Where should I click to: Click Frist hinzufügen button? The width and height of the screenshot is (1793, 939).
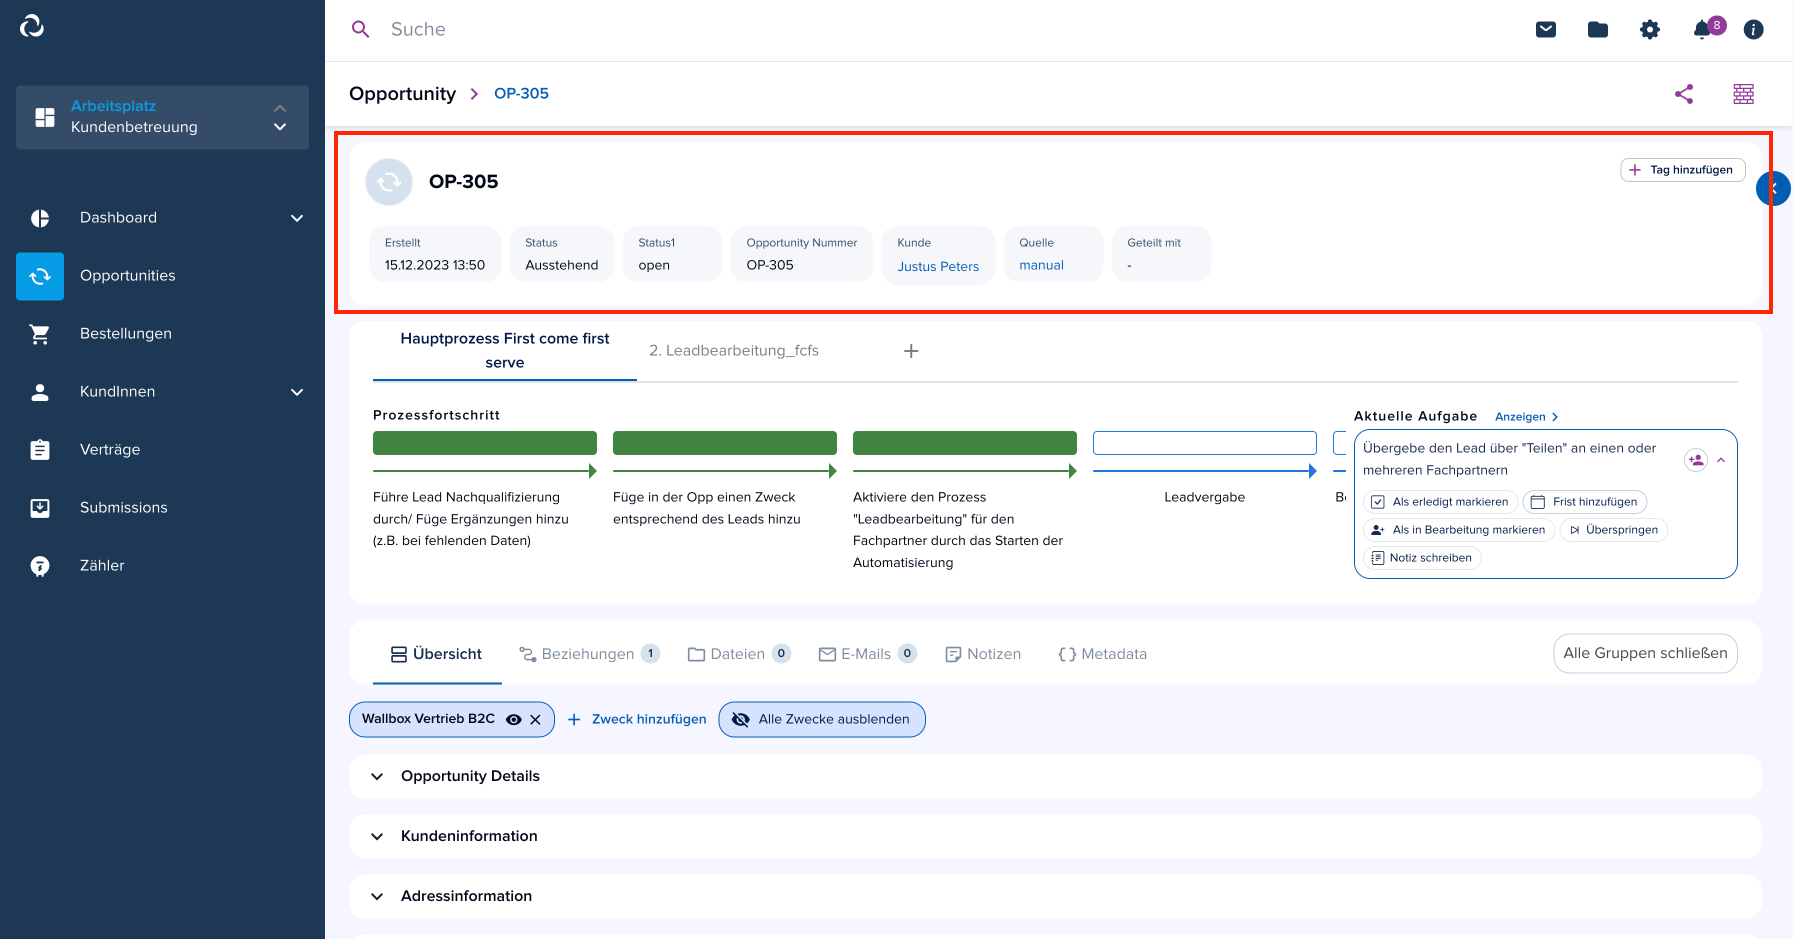click(1584, 502)
